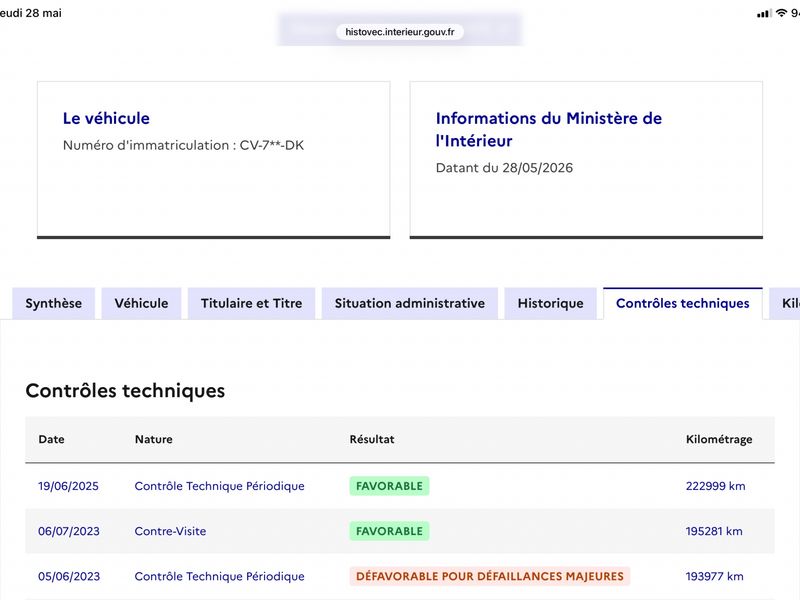Image resolution: width=800 pixels, height=600 pixels.
Task: Tap the cellular signal bars icon
Action: tap(764, 13)
